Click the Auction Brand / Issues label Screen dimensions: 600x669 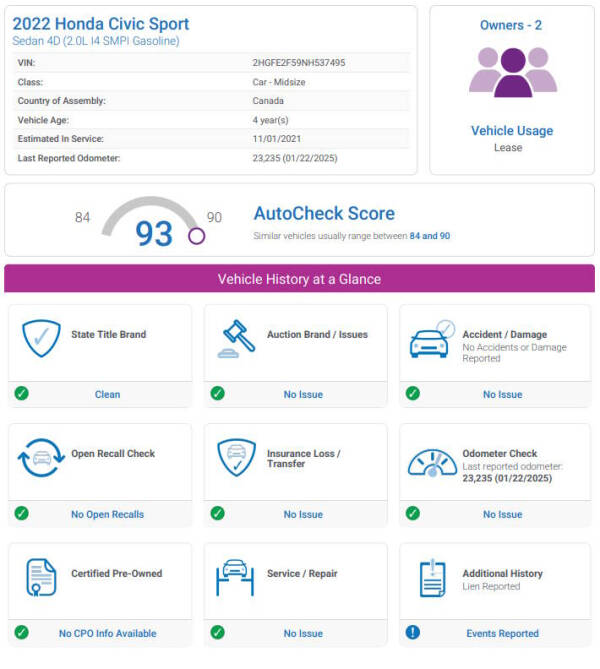tap(317, 334)
